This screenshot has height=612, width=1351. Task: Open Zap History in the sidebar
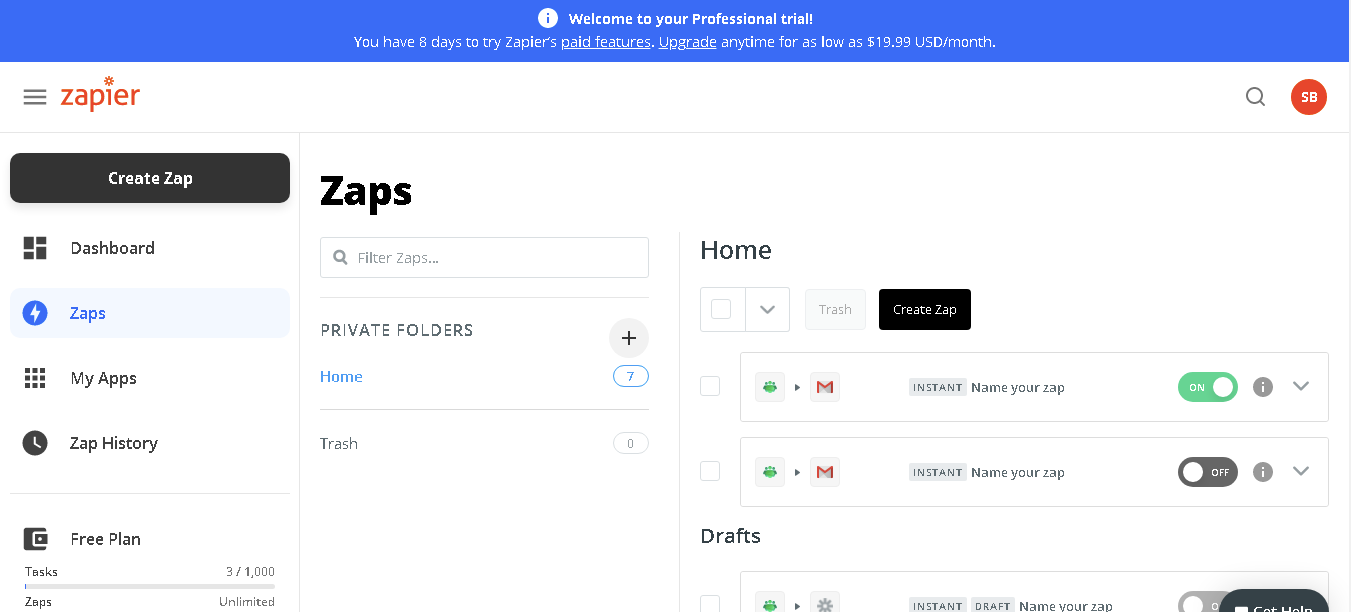[113, 443]
